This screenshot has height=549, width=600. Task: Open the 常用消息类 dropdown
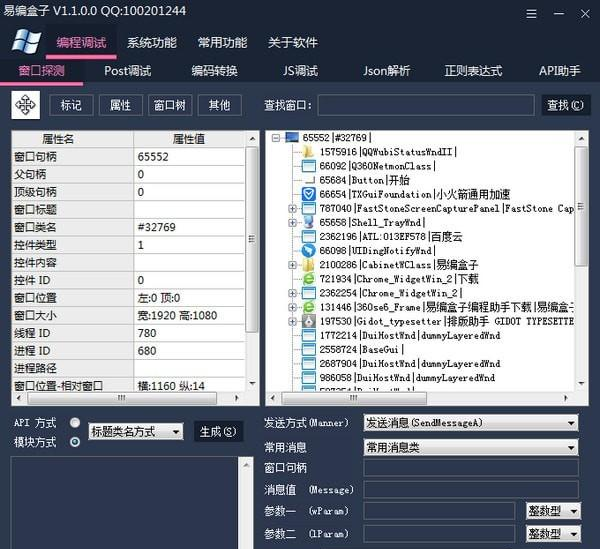pyautogui.click(x=471, y=447)
